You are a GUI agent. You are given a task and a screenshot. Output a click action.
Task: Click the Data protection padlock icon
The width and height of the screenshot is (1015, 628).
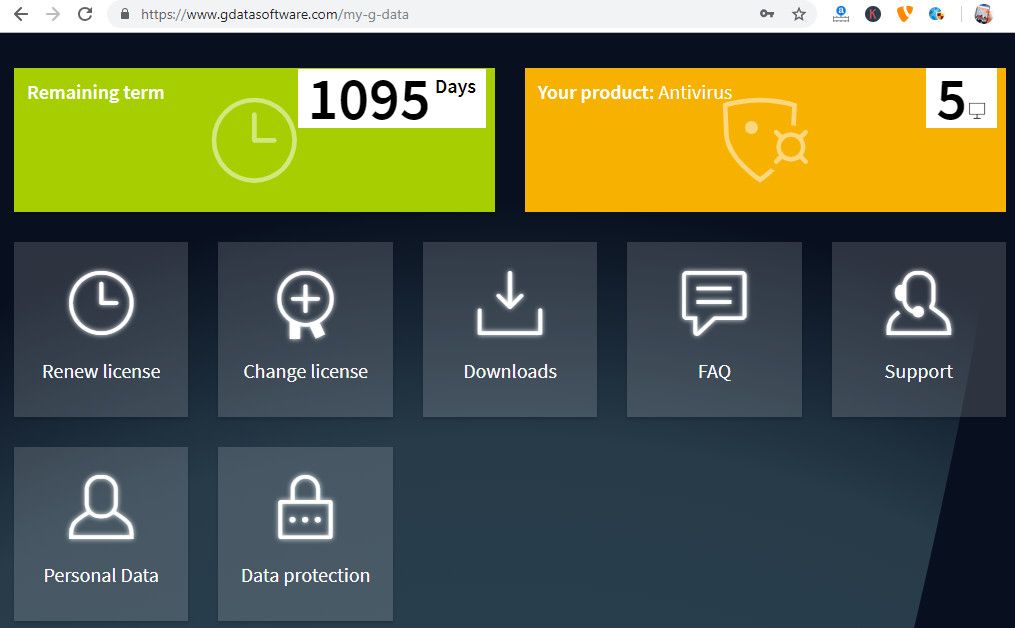(x=306, y=507)
